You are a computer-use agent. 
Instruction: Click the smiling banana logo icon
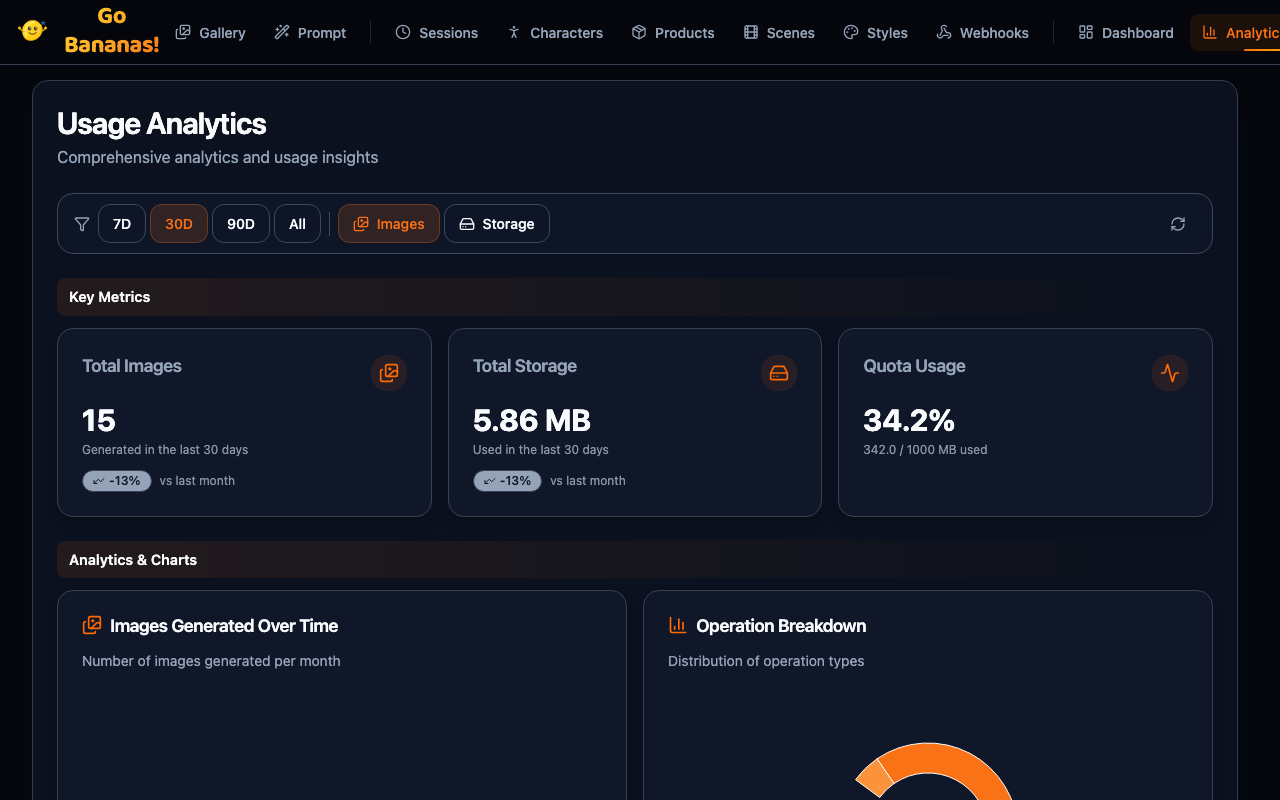pyautogui.click(x=32, y=30)
